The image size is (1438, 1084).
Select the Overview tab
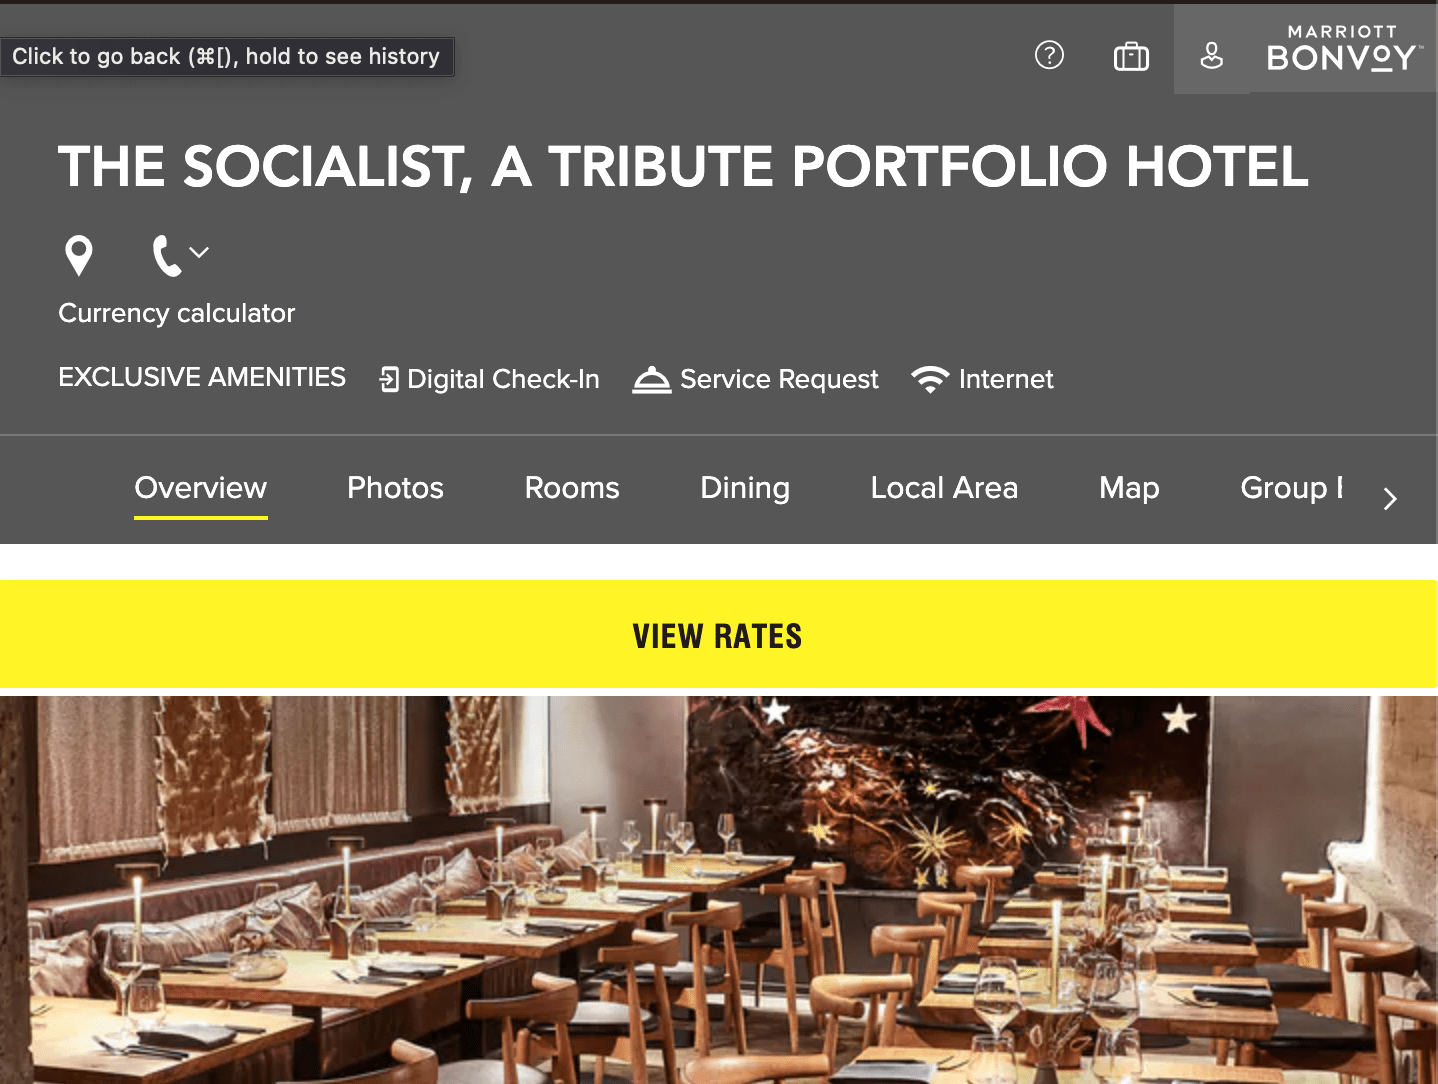[x=201, y=488]
